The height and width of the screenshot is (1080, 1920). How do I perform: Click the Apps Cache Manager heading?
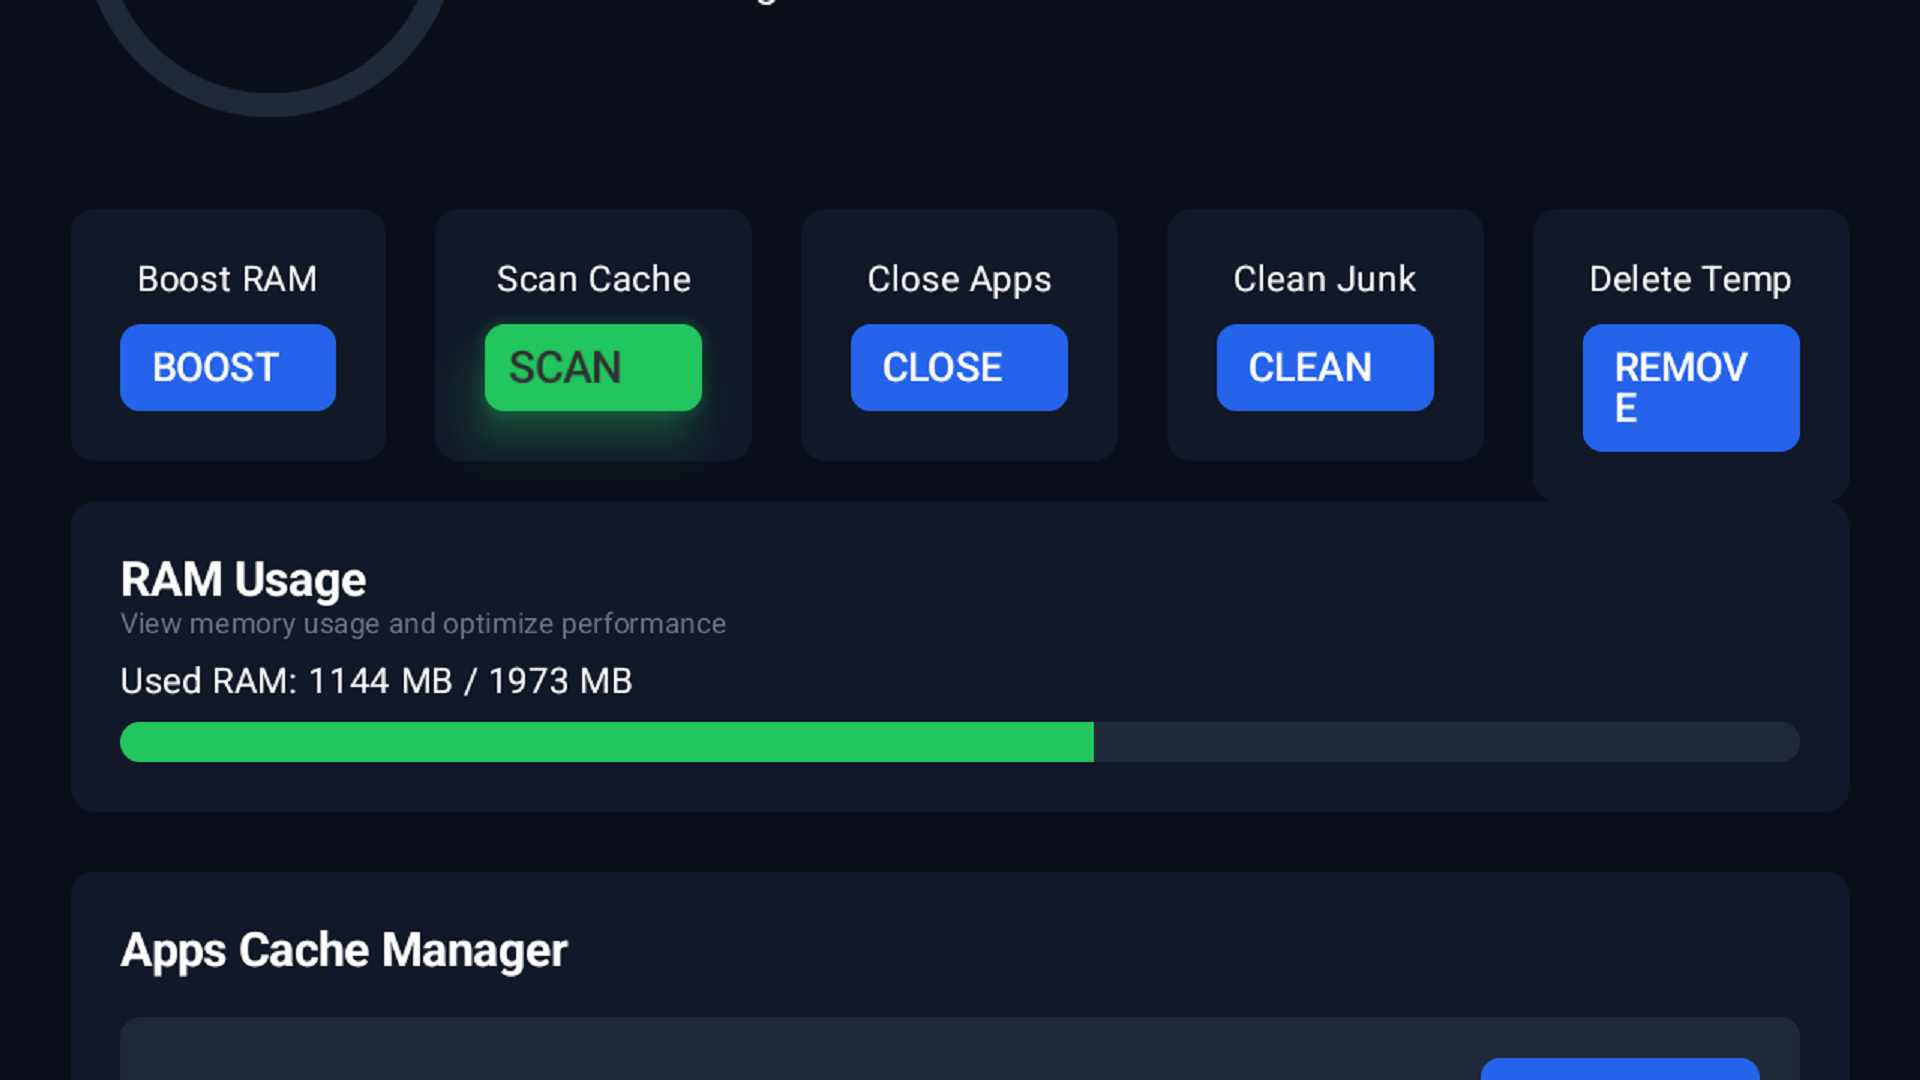[x=344, y=951]
